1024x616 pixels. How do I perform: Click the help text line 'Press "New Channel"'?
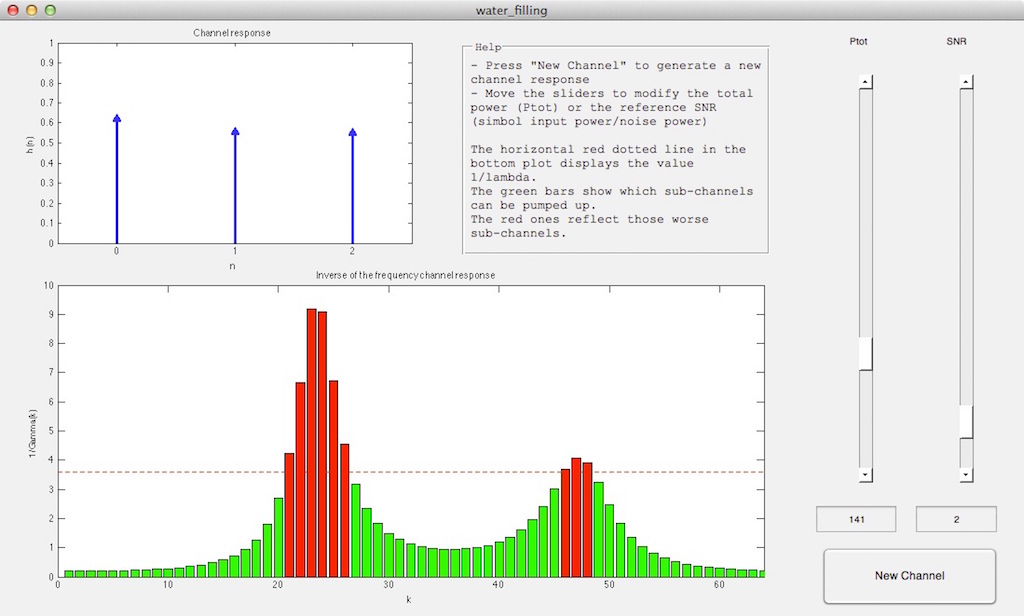[547, 65]
